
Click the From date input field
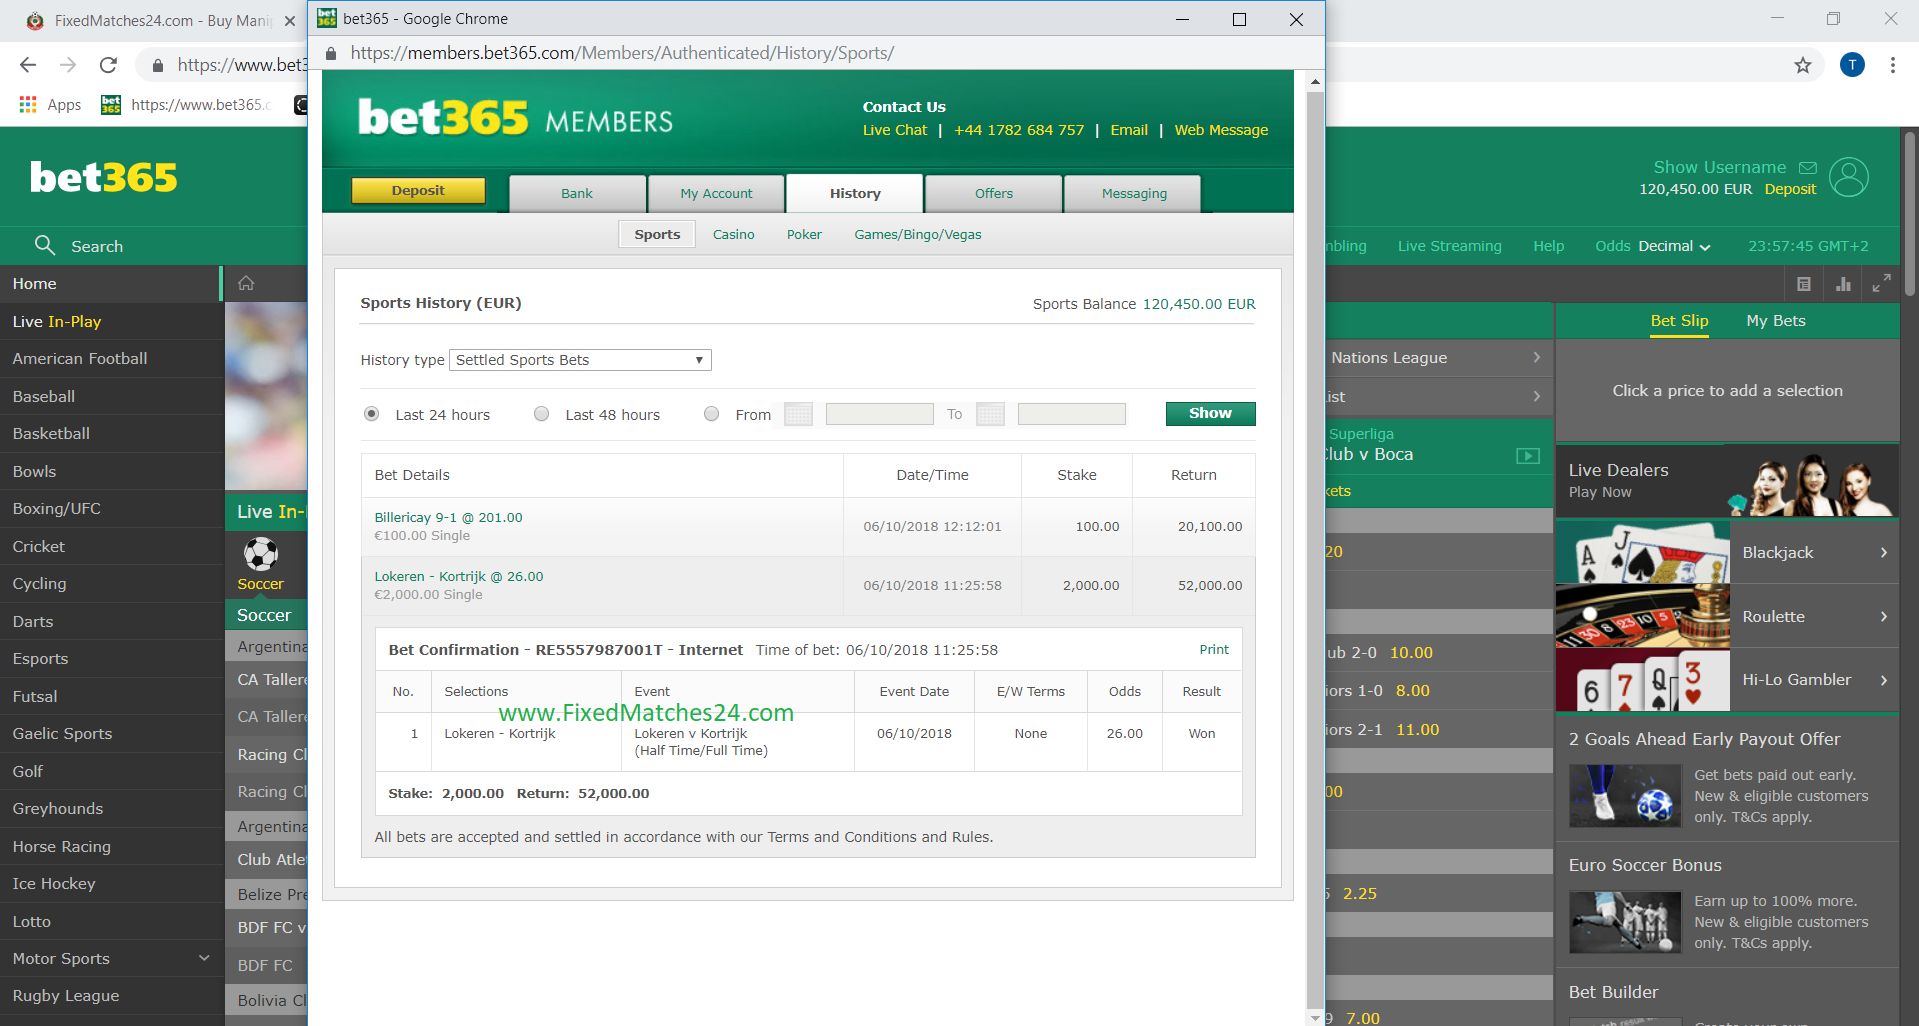(879, 414)
